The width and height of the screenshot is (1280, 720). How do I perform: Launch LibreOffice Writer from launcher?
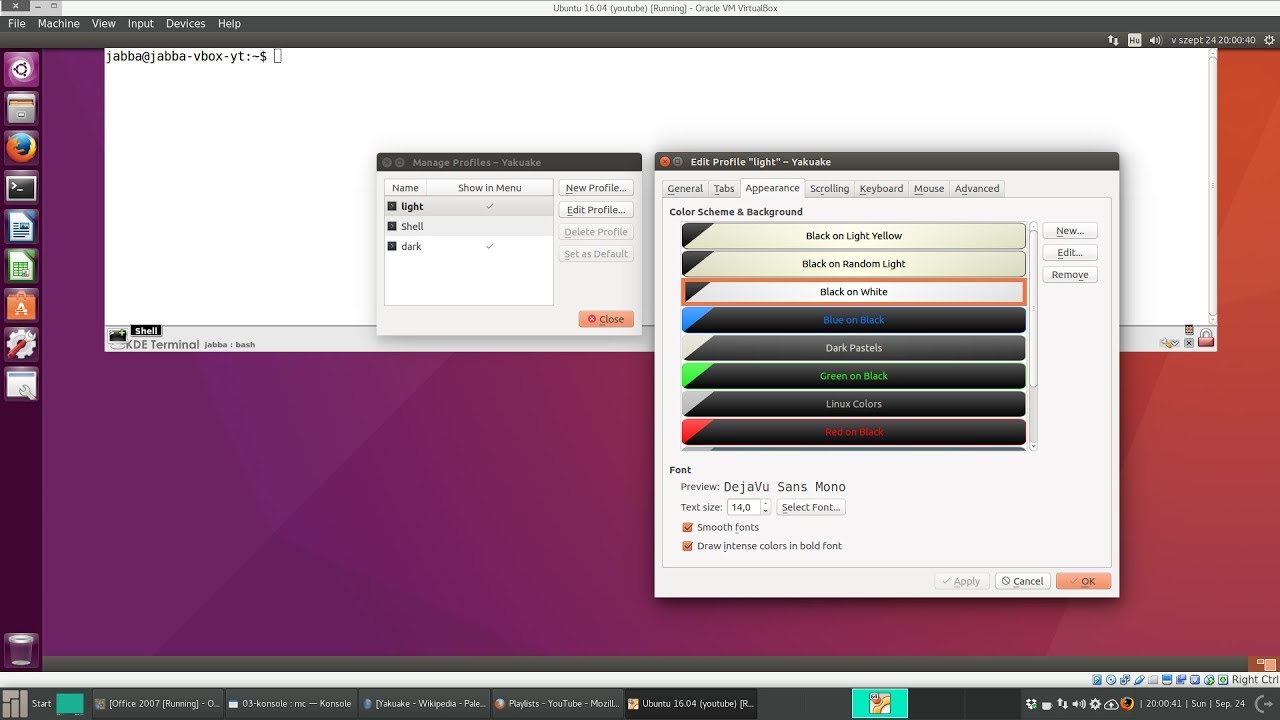pos(21,226)
